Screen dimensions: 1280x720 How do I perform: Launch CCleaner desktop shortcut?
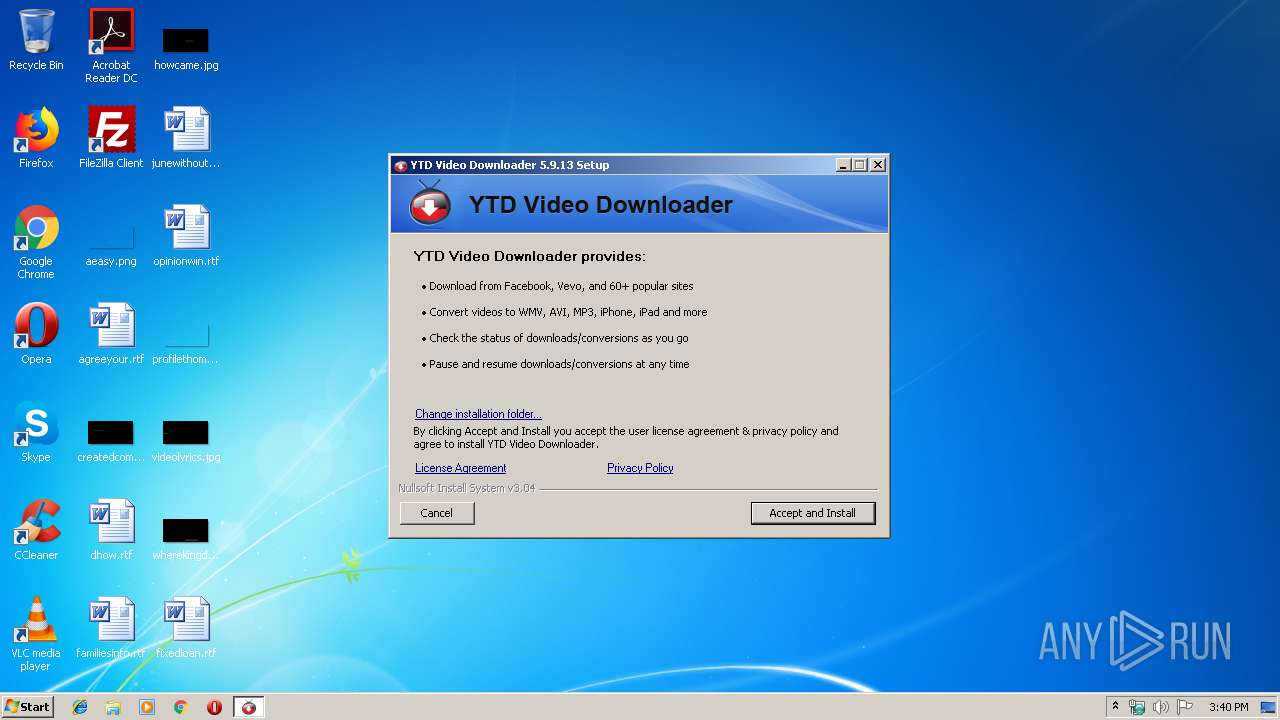pos(36,530)
